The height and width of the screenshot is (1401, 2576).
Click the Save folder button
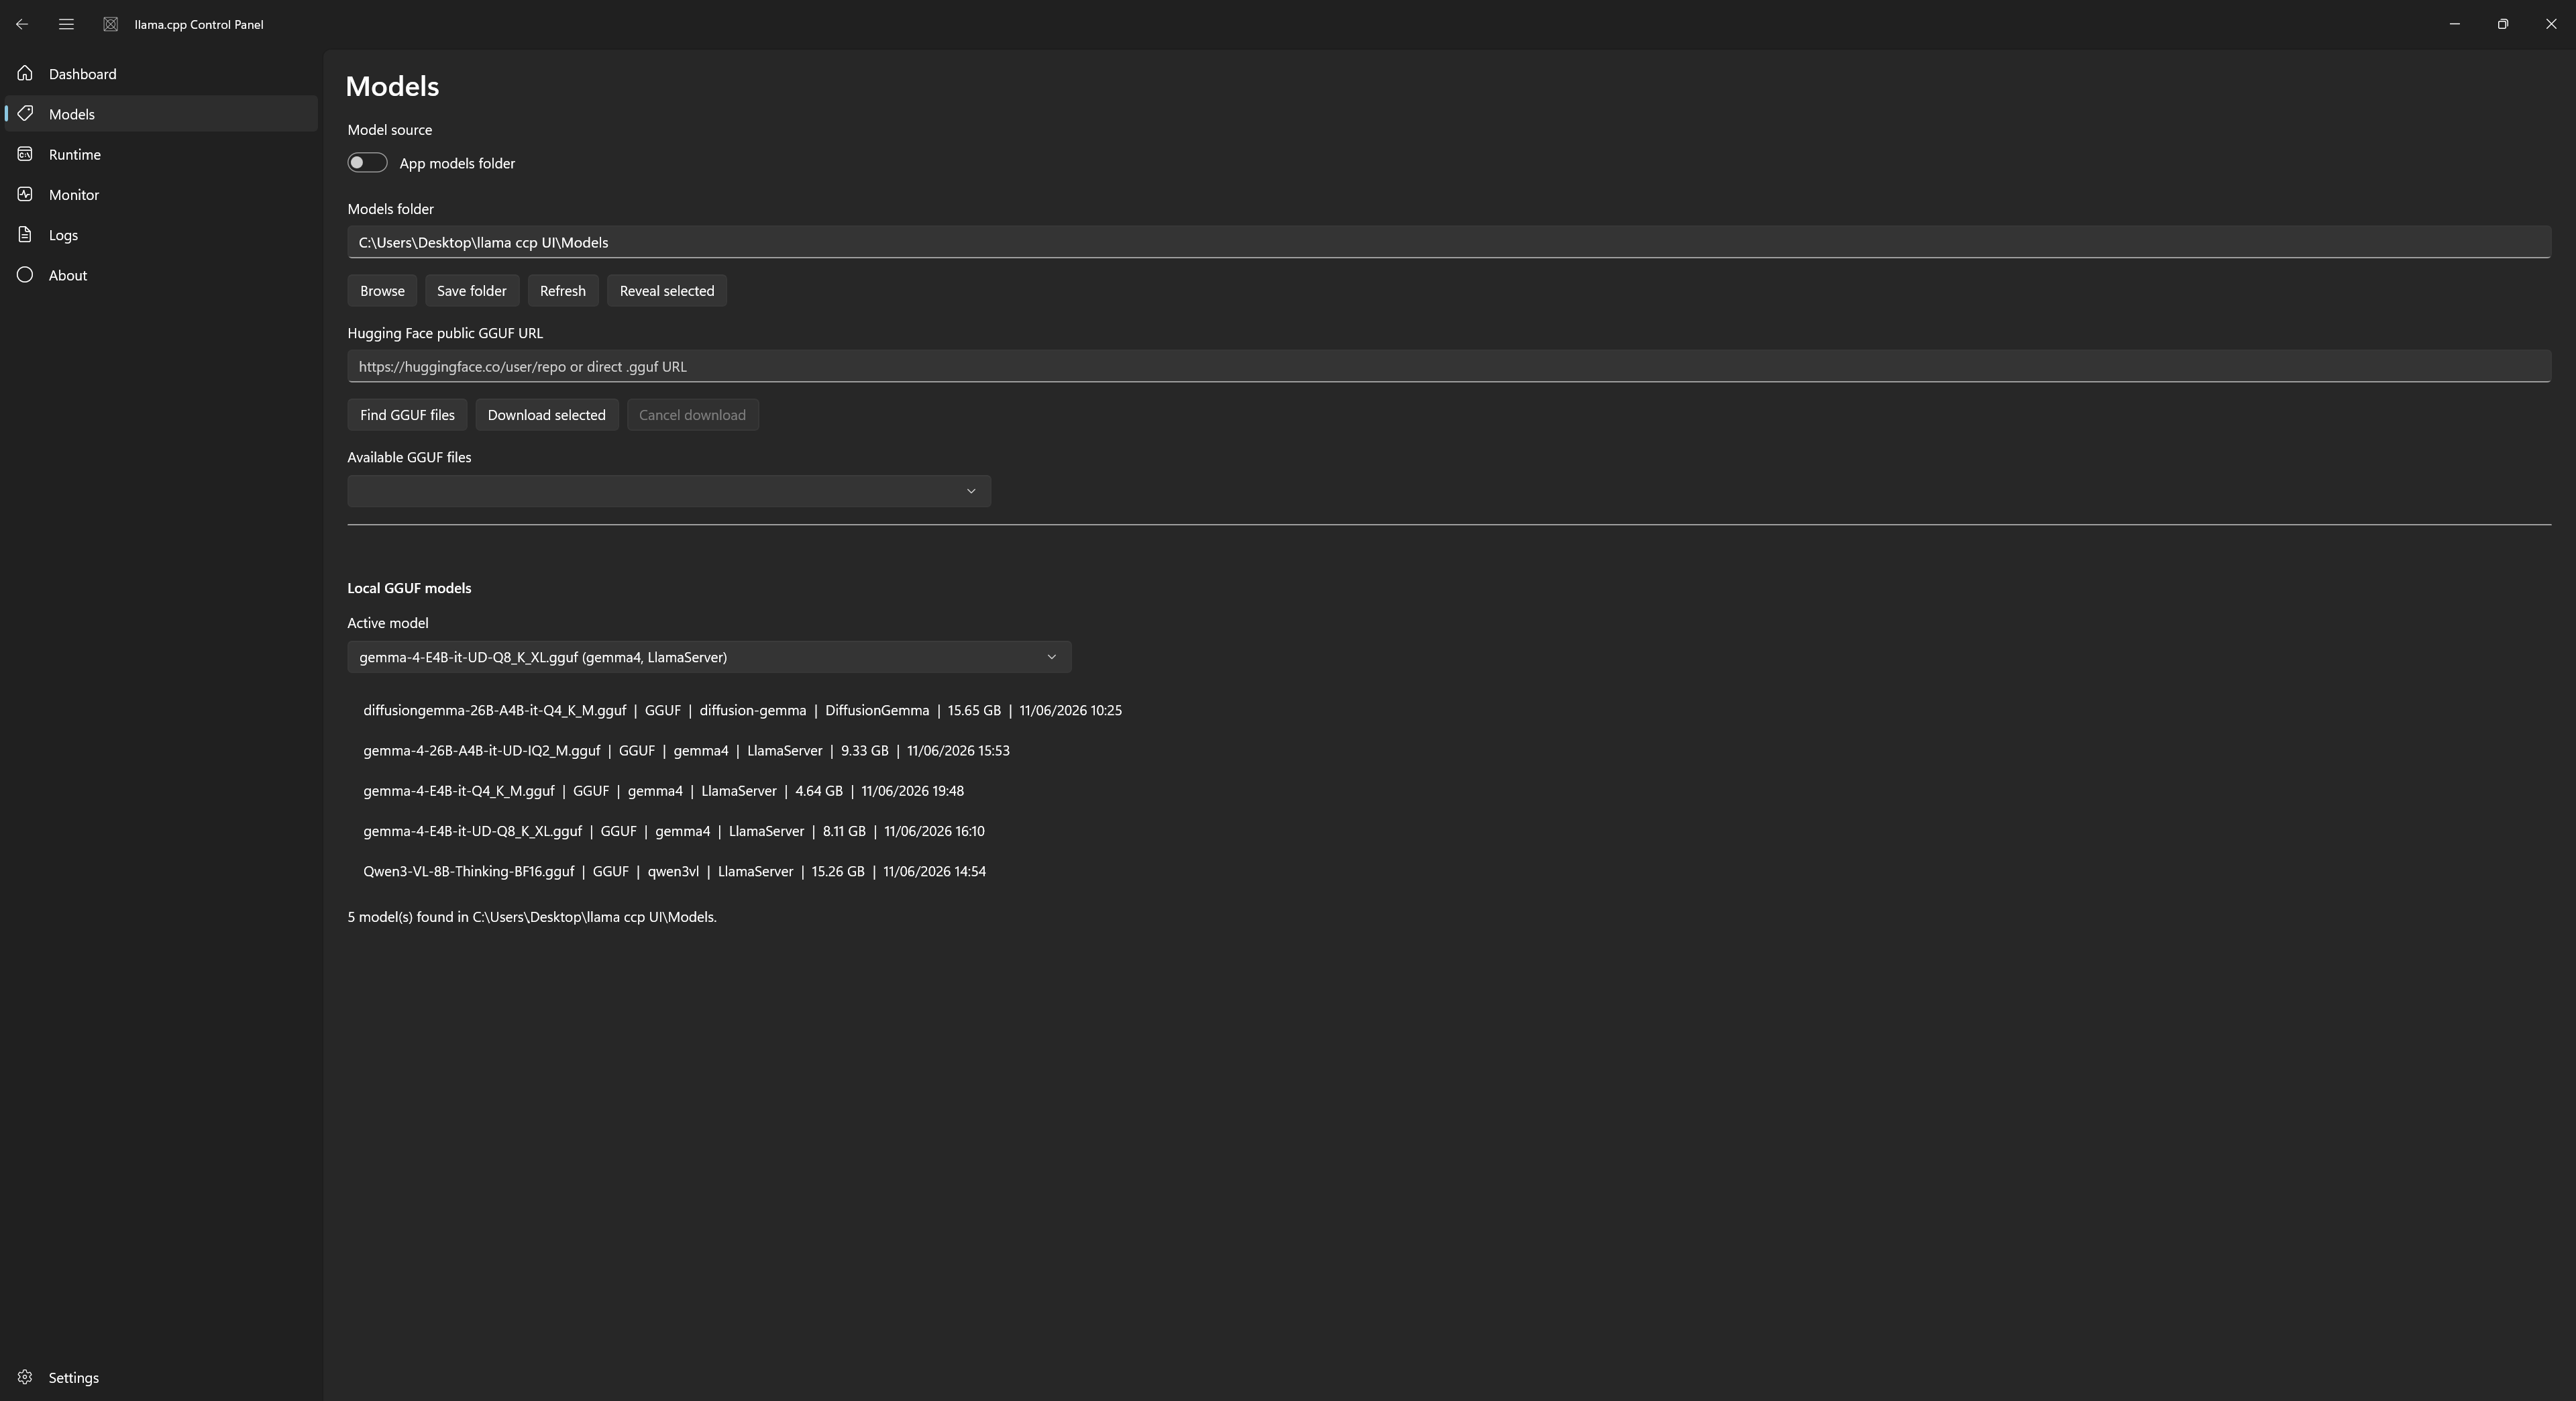[472, 291]
